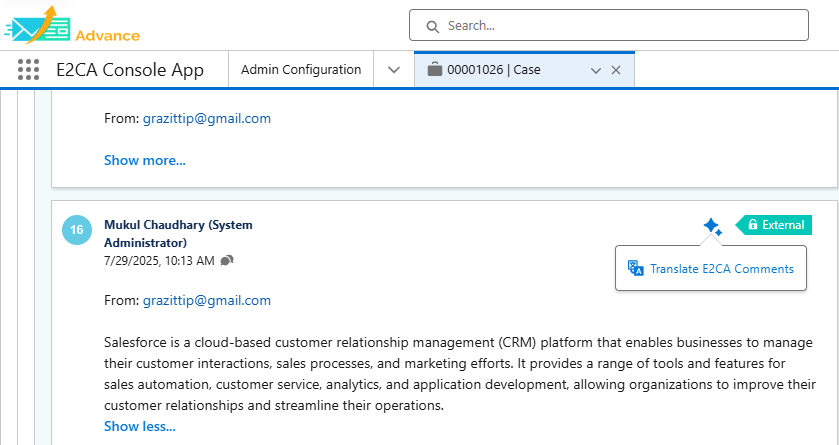Click the briefcase case icon on tab
This screenshot has width=839, height=445.
(x=435, y=70)
